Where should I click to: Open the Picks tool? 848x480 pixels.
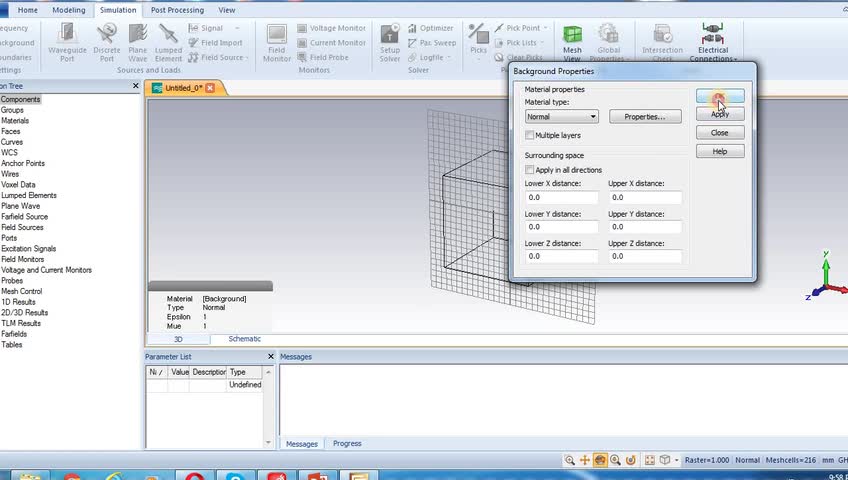point(478,41)
